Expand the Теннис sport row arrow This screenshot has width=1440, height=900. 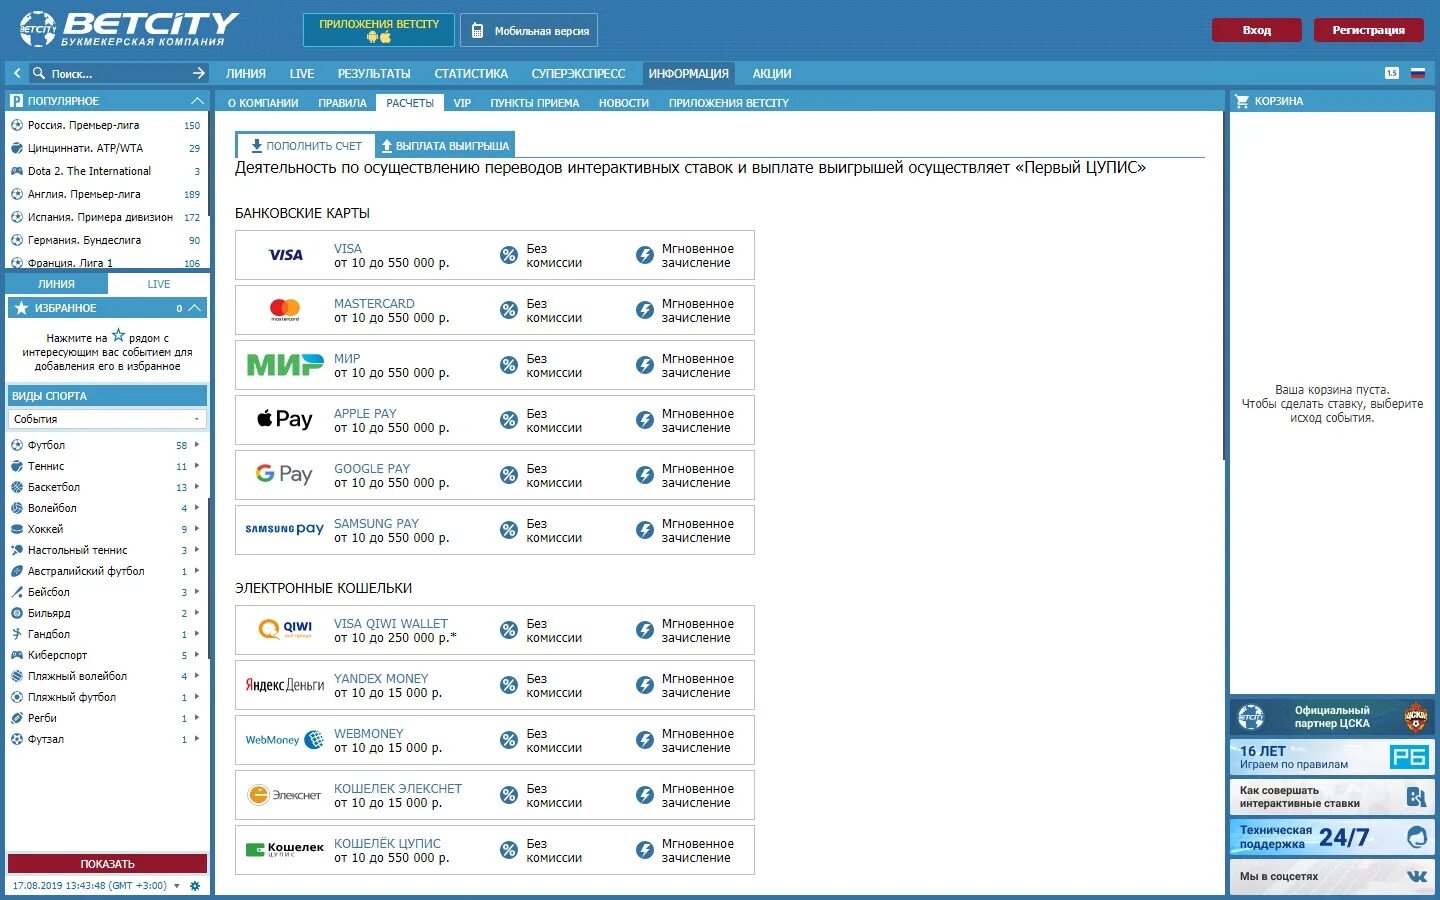[x=197, y=466]
